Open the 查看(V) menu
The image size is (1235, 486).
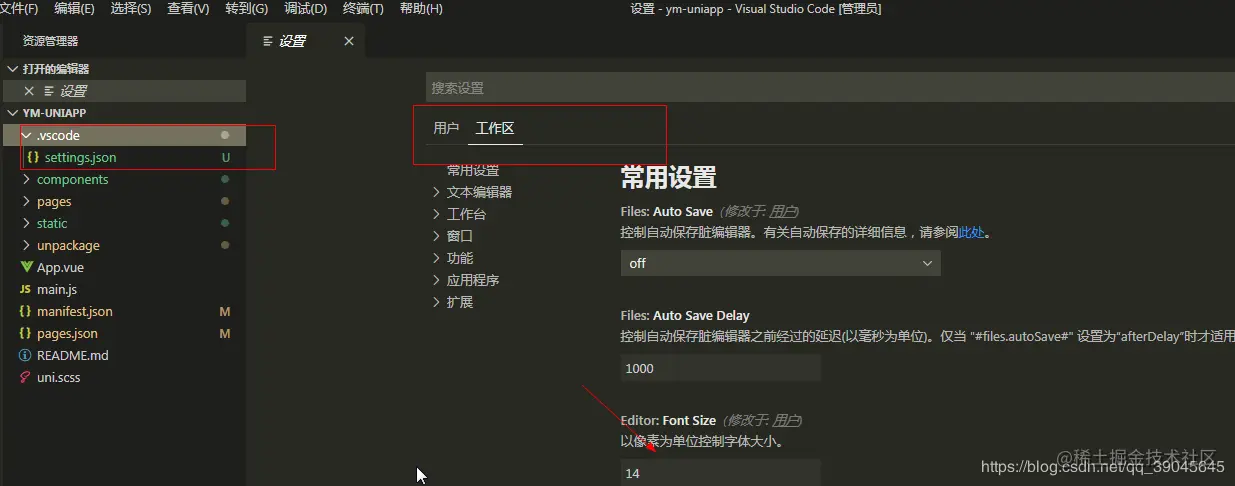pos(188,9)
